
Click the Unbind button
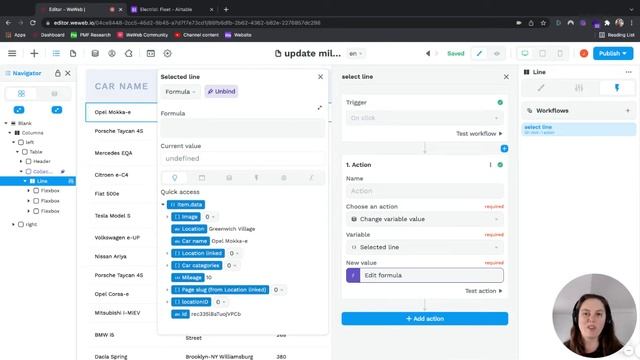pos(221,91)
